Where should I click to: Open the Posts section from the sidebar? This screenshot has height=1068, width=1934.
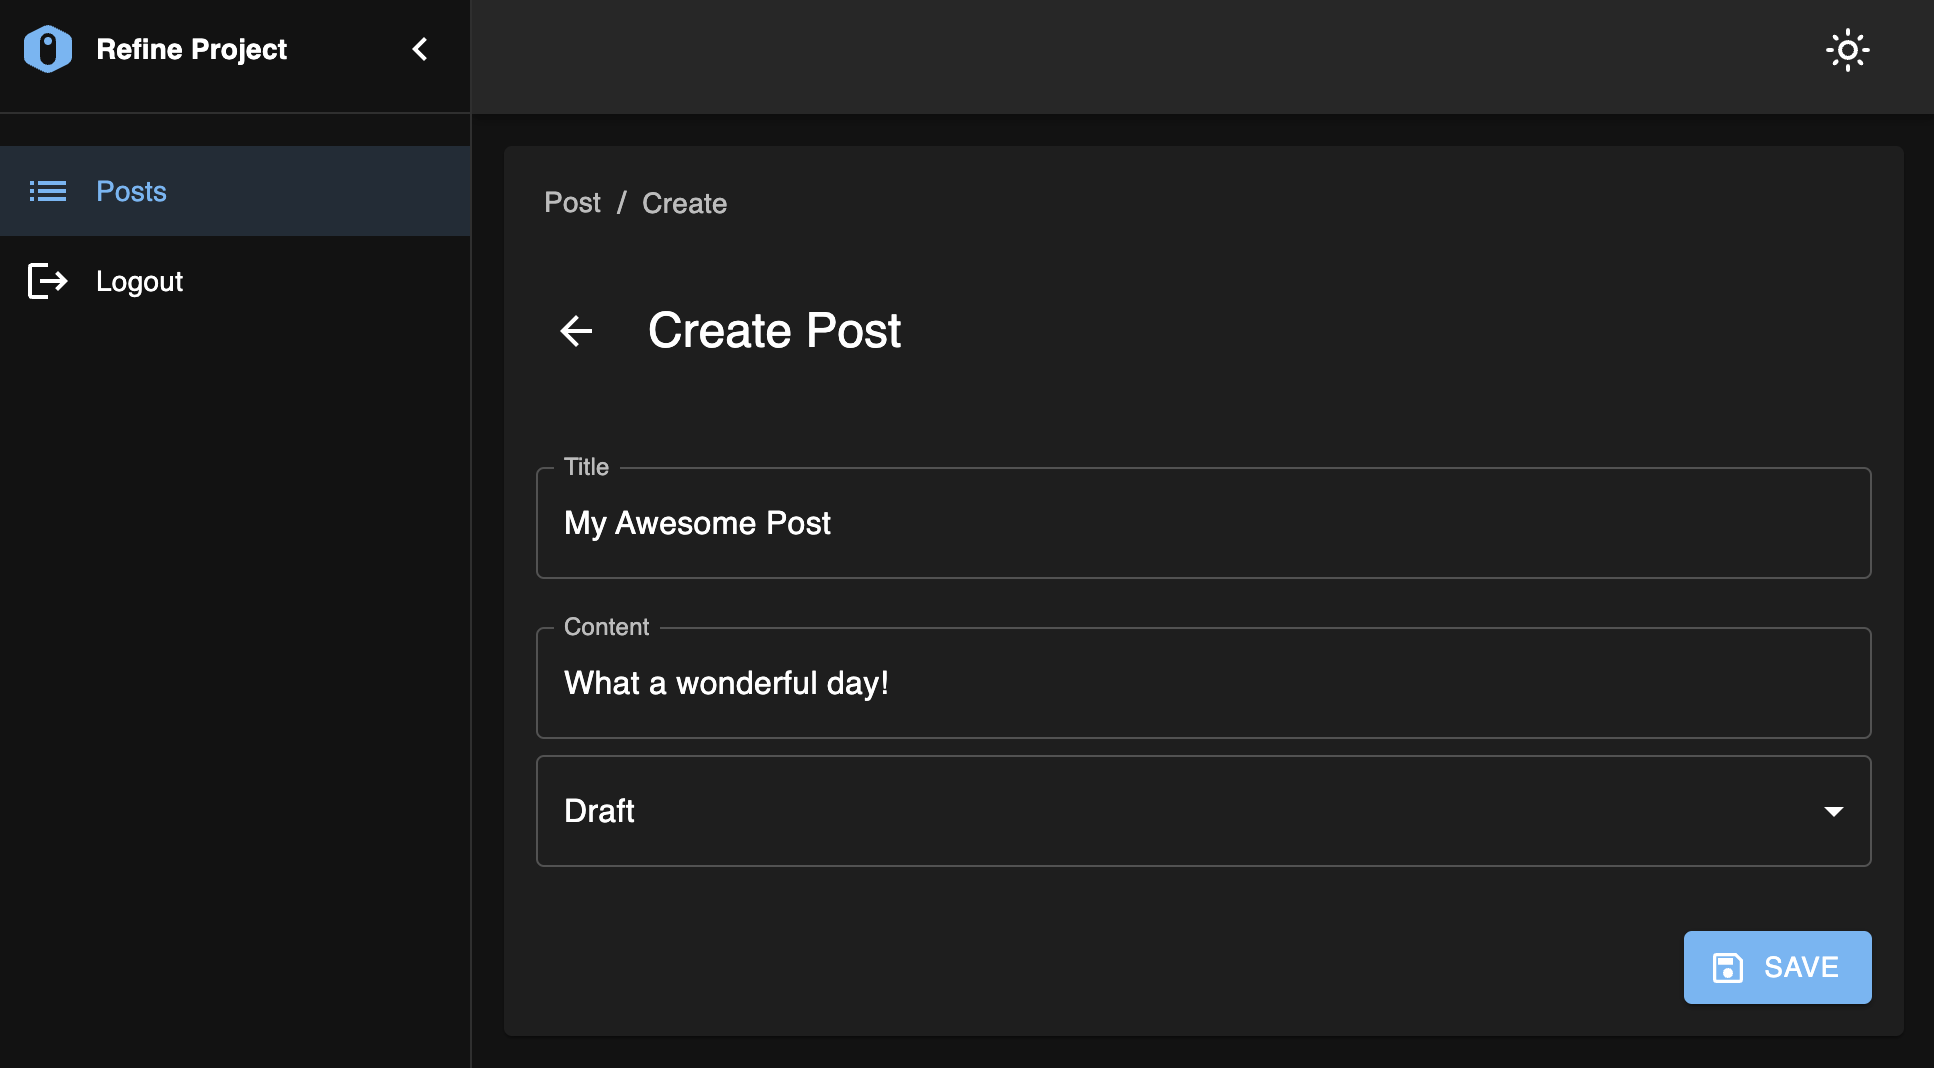pos(131,191)
